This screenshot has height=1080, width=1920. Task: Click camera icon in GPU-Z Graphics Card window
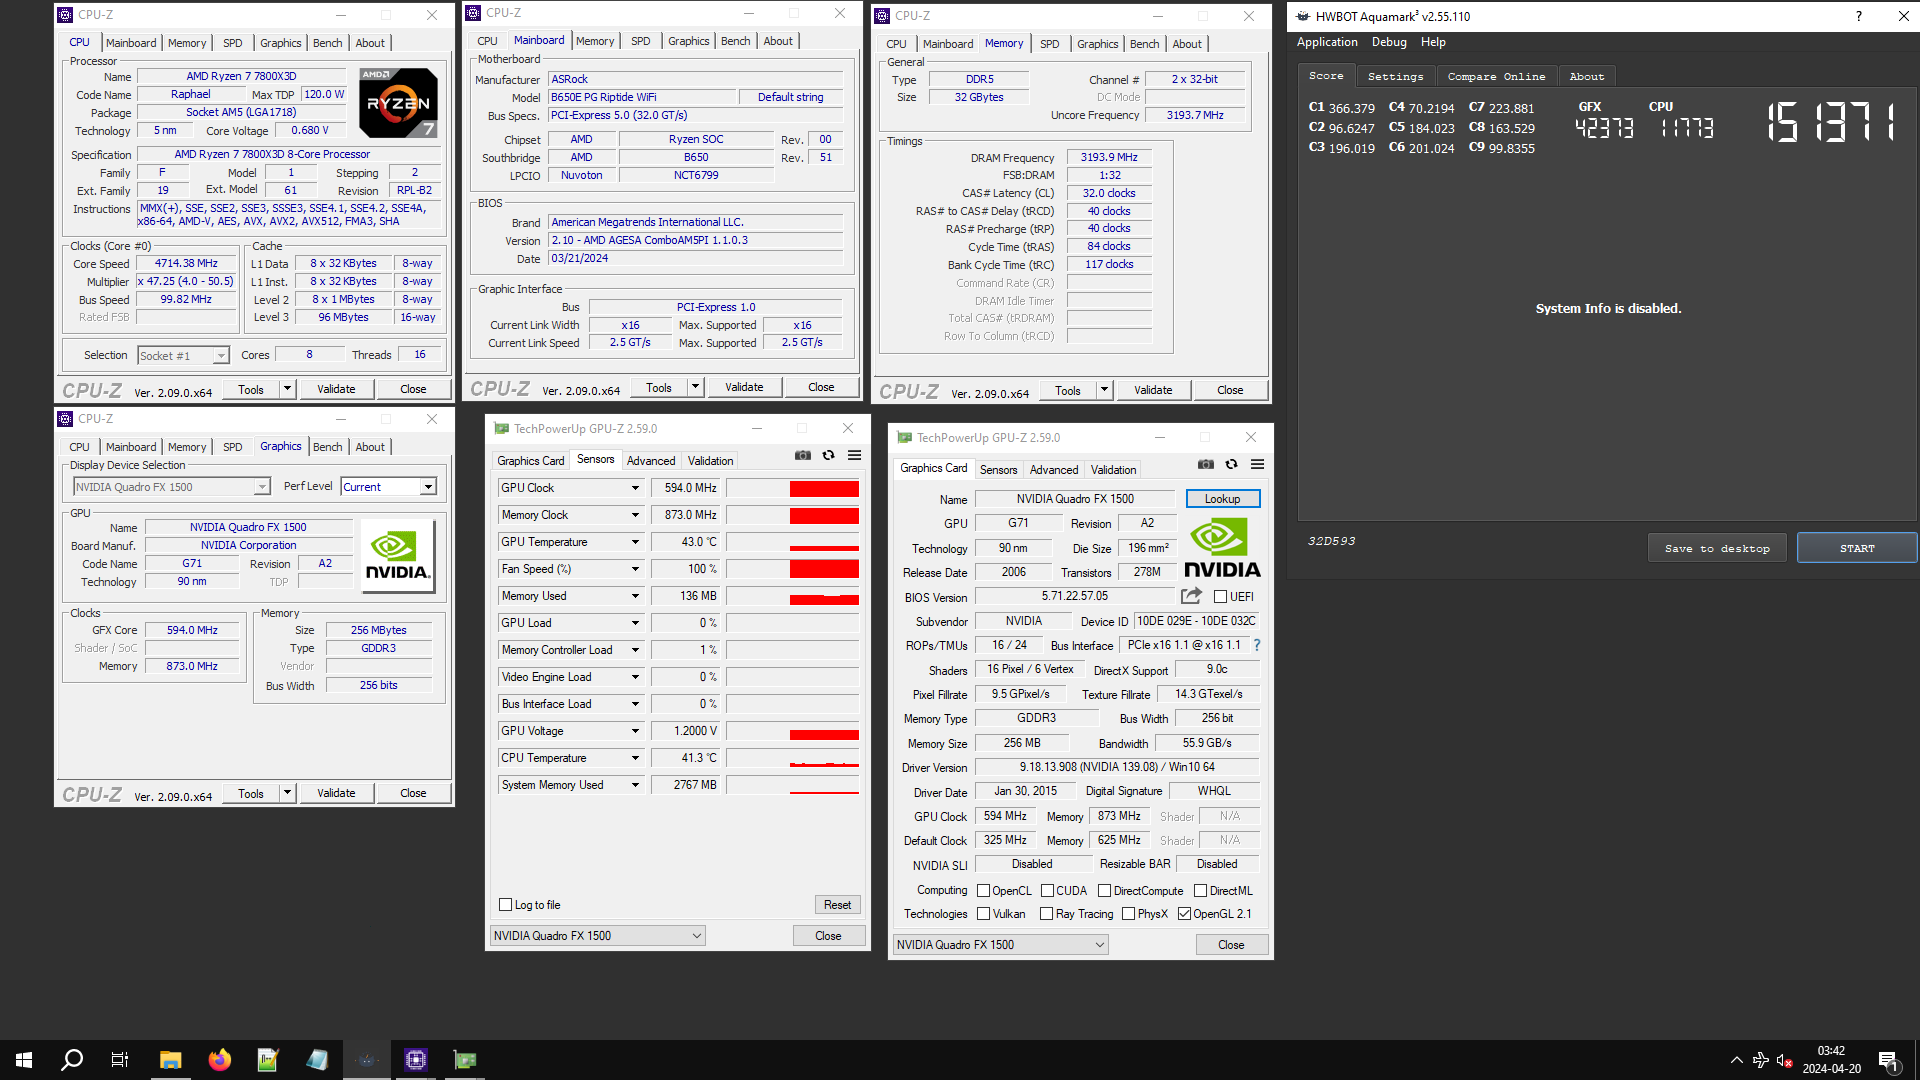click(1206, 464)
